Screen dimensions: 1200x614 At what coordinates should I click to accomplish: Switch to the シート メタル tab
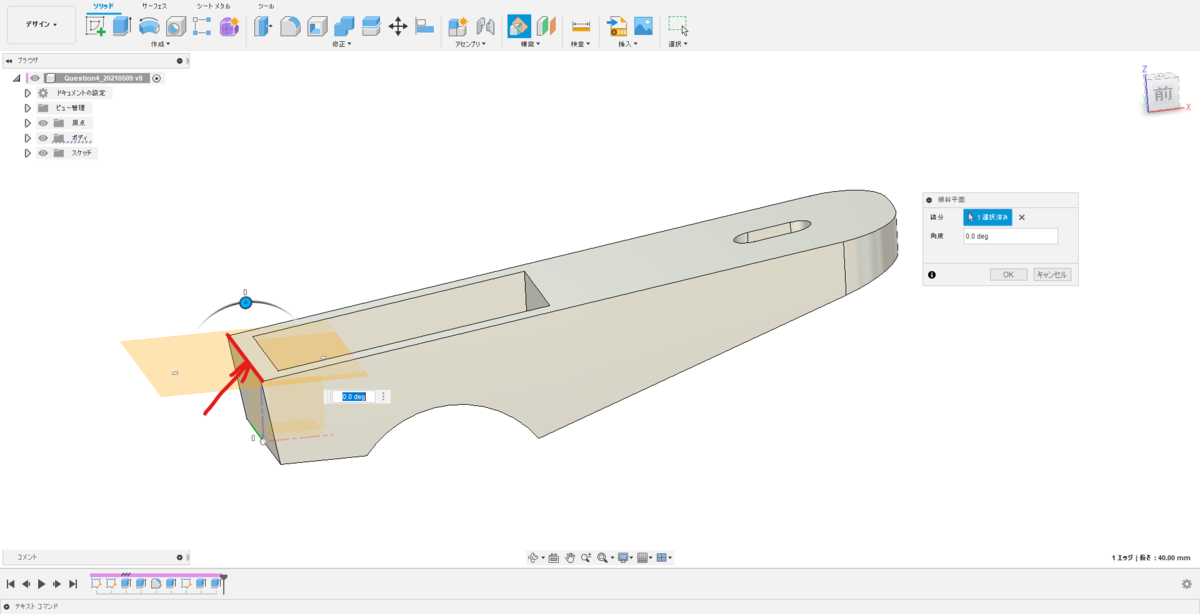(x=213, y=6)
